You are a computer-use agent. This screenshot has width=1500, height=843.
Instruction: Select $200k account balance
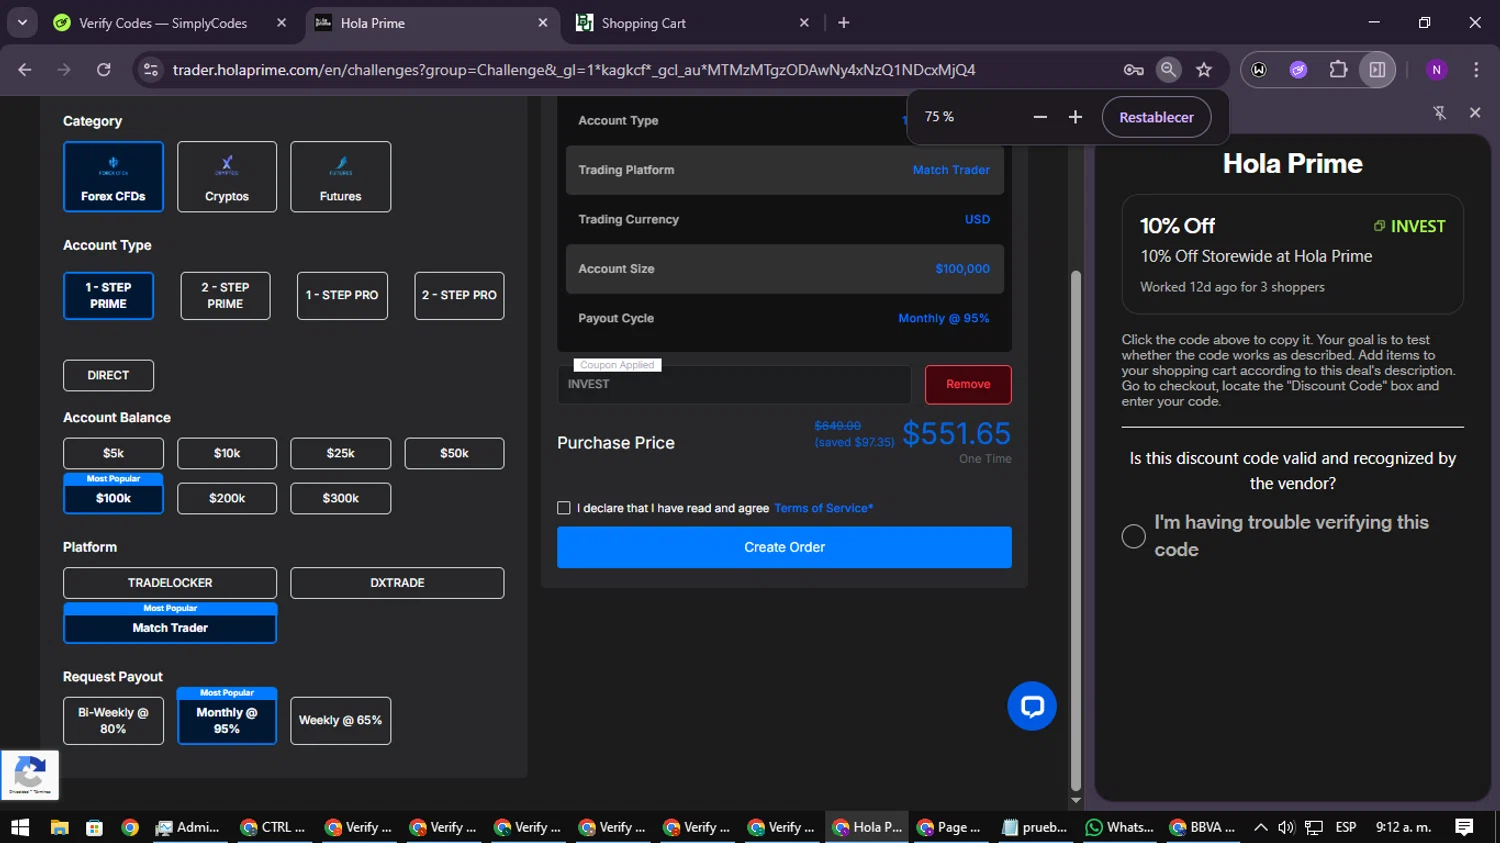pos(227,498)
